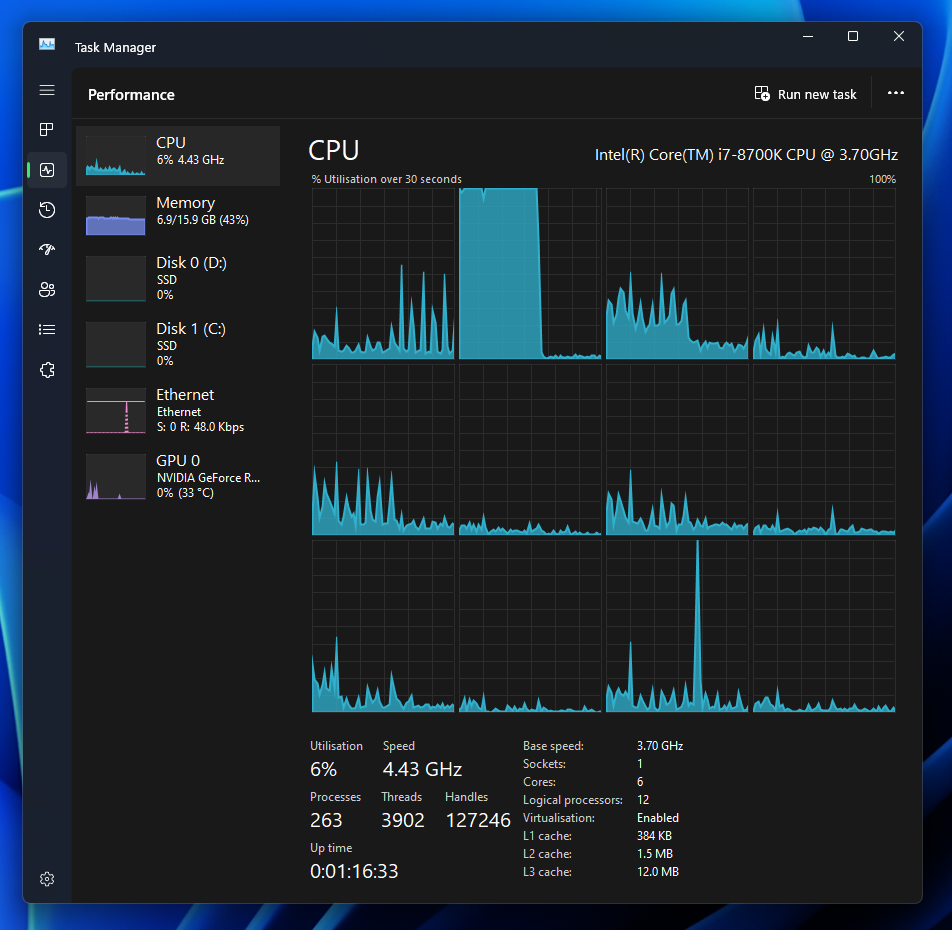Open the Users page icon
952x930 pixels.
[47, 290]
